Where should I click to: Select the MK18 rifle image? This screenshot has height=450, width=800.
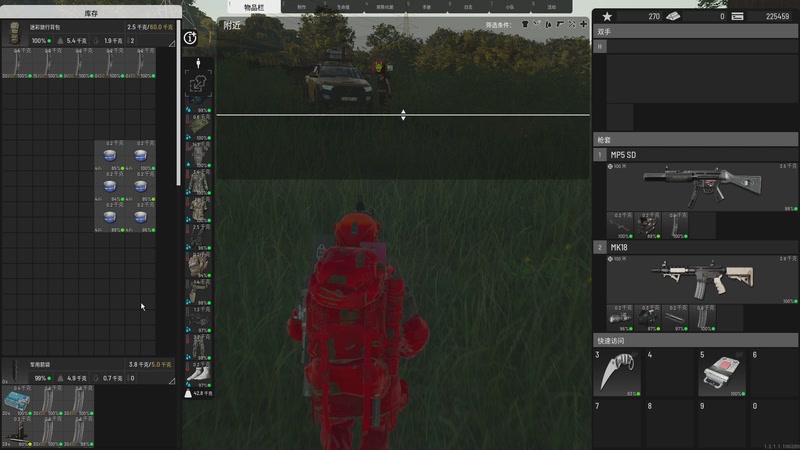(x=702, y=280)
